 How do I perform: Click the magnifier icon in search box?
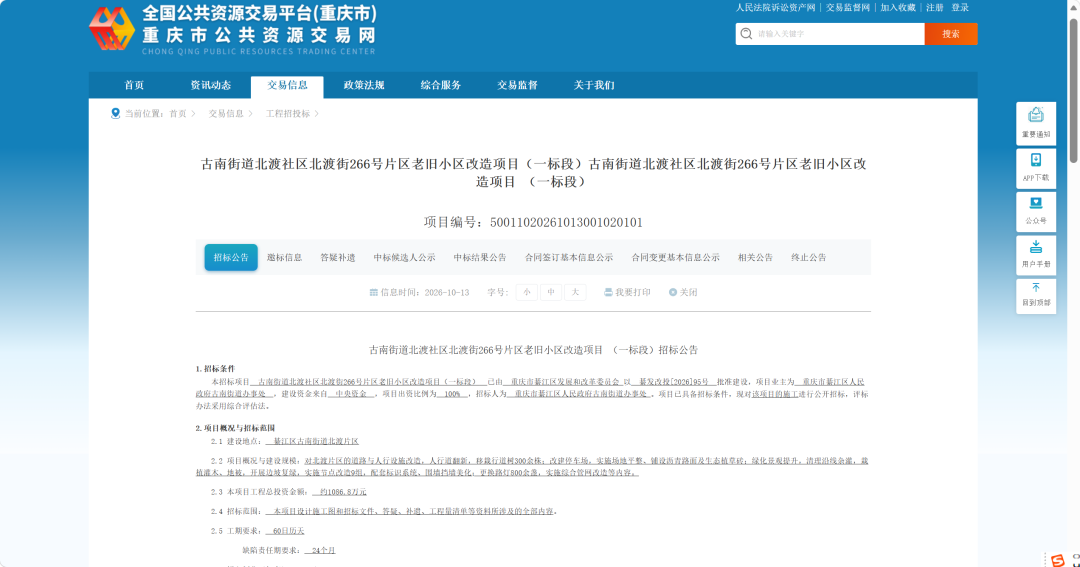[746, 34]
